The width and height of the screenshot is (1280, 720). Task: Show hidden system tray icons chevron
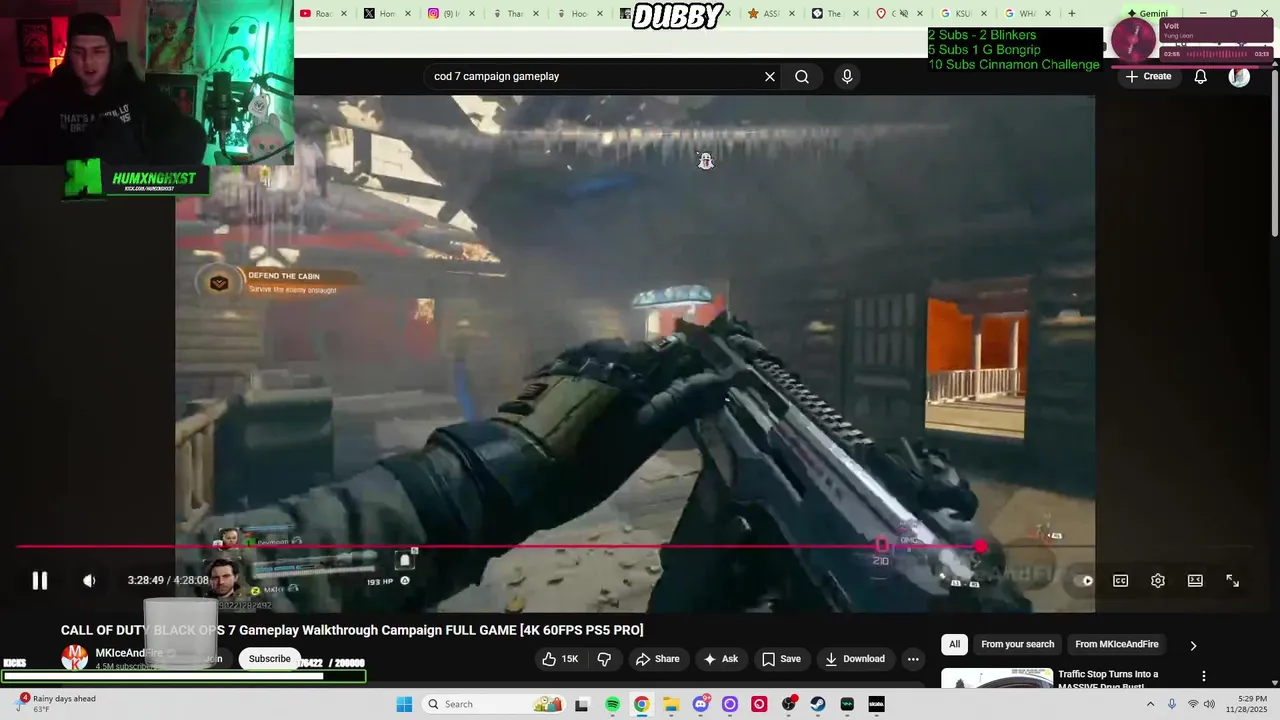click(x=1150, y=704)
